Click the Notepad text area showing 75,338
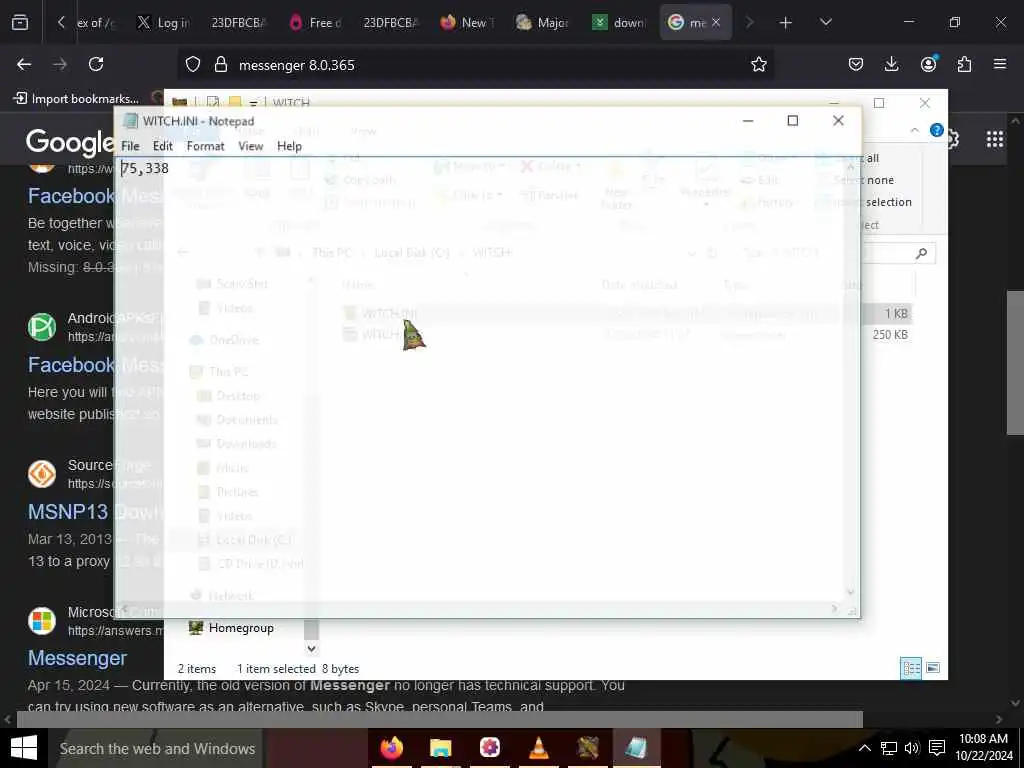This screenshot has height=768, width=1024. [481, 379]
